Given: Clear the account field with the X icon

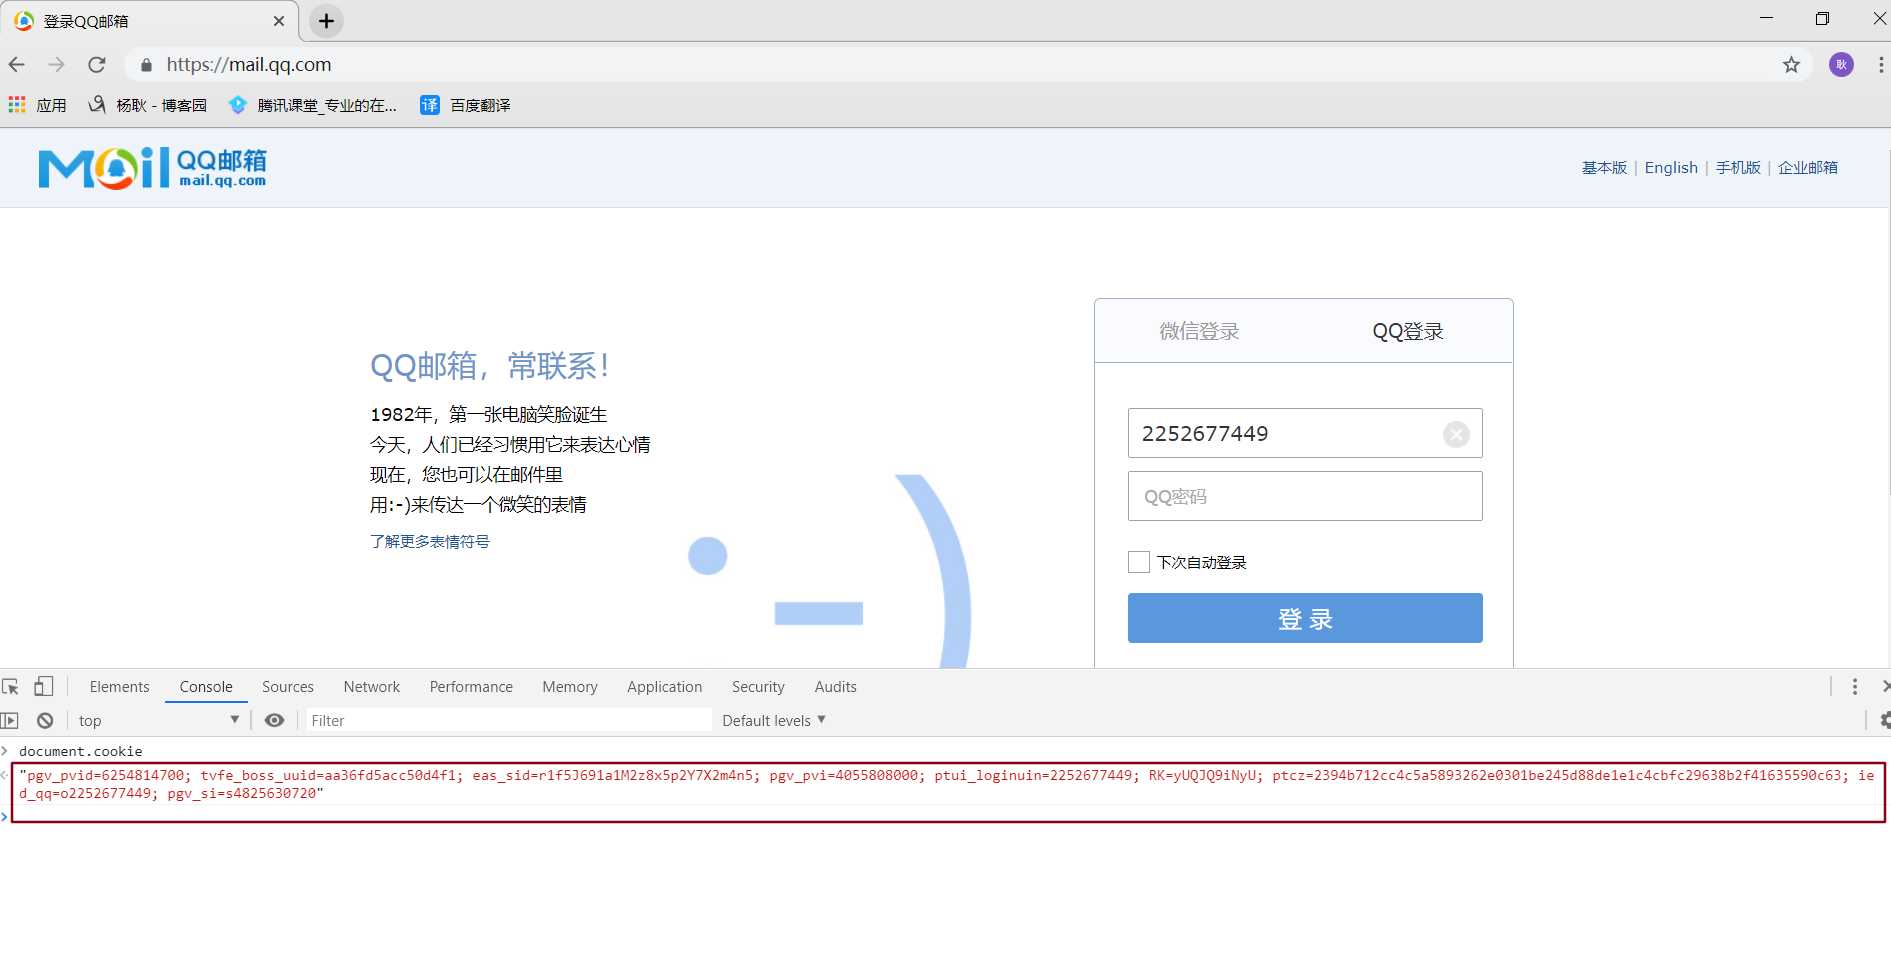Looking at the screenshot, I should tap(1456, 434).
